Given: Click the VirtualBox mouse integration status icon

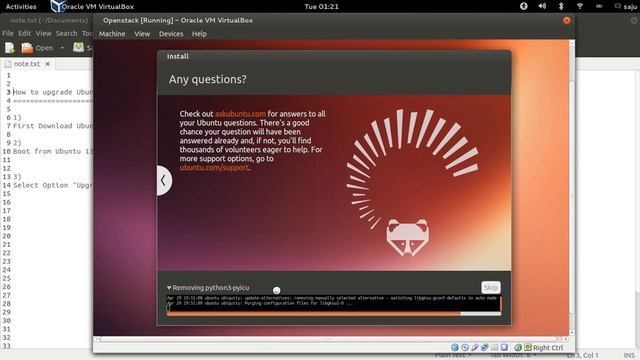Looking at the screenshot, I should tap(518, 347).
